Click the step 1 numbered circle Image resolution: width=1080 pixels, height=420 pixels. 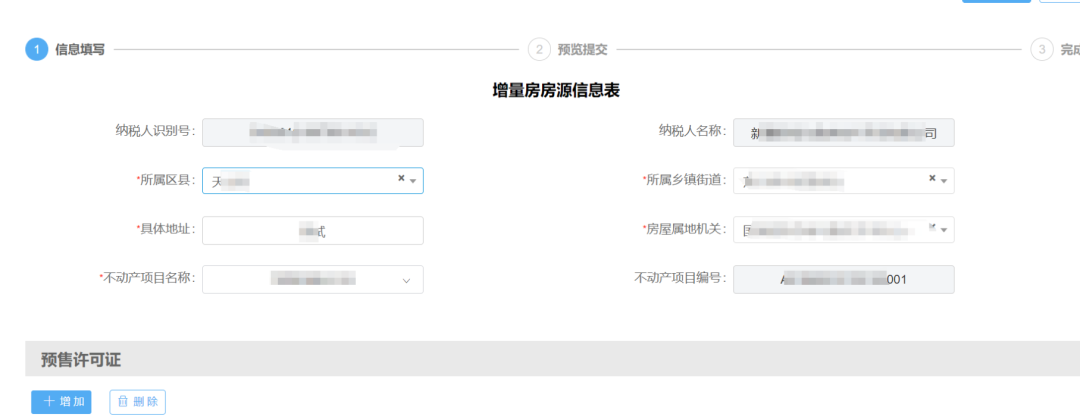point(36,49)
